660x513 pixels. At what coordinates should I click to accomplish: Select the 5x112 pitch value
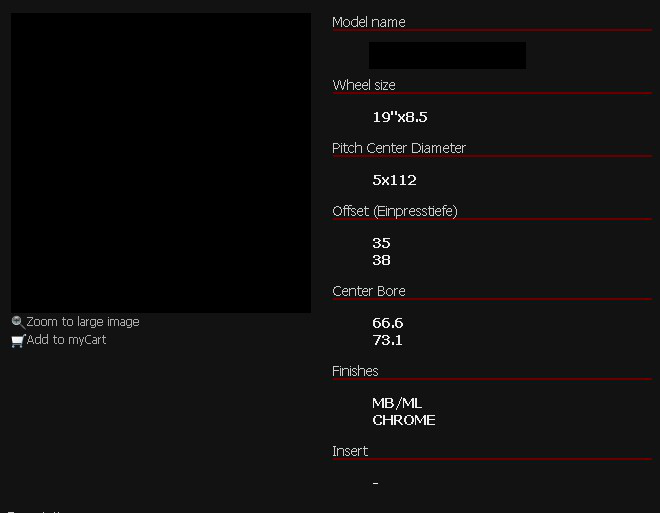point(394,180)
